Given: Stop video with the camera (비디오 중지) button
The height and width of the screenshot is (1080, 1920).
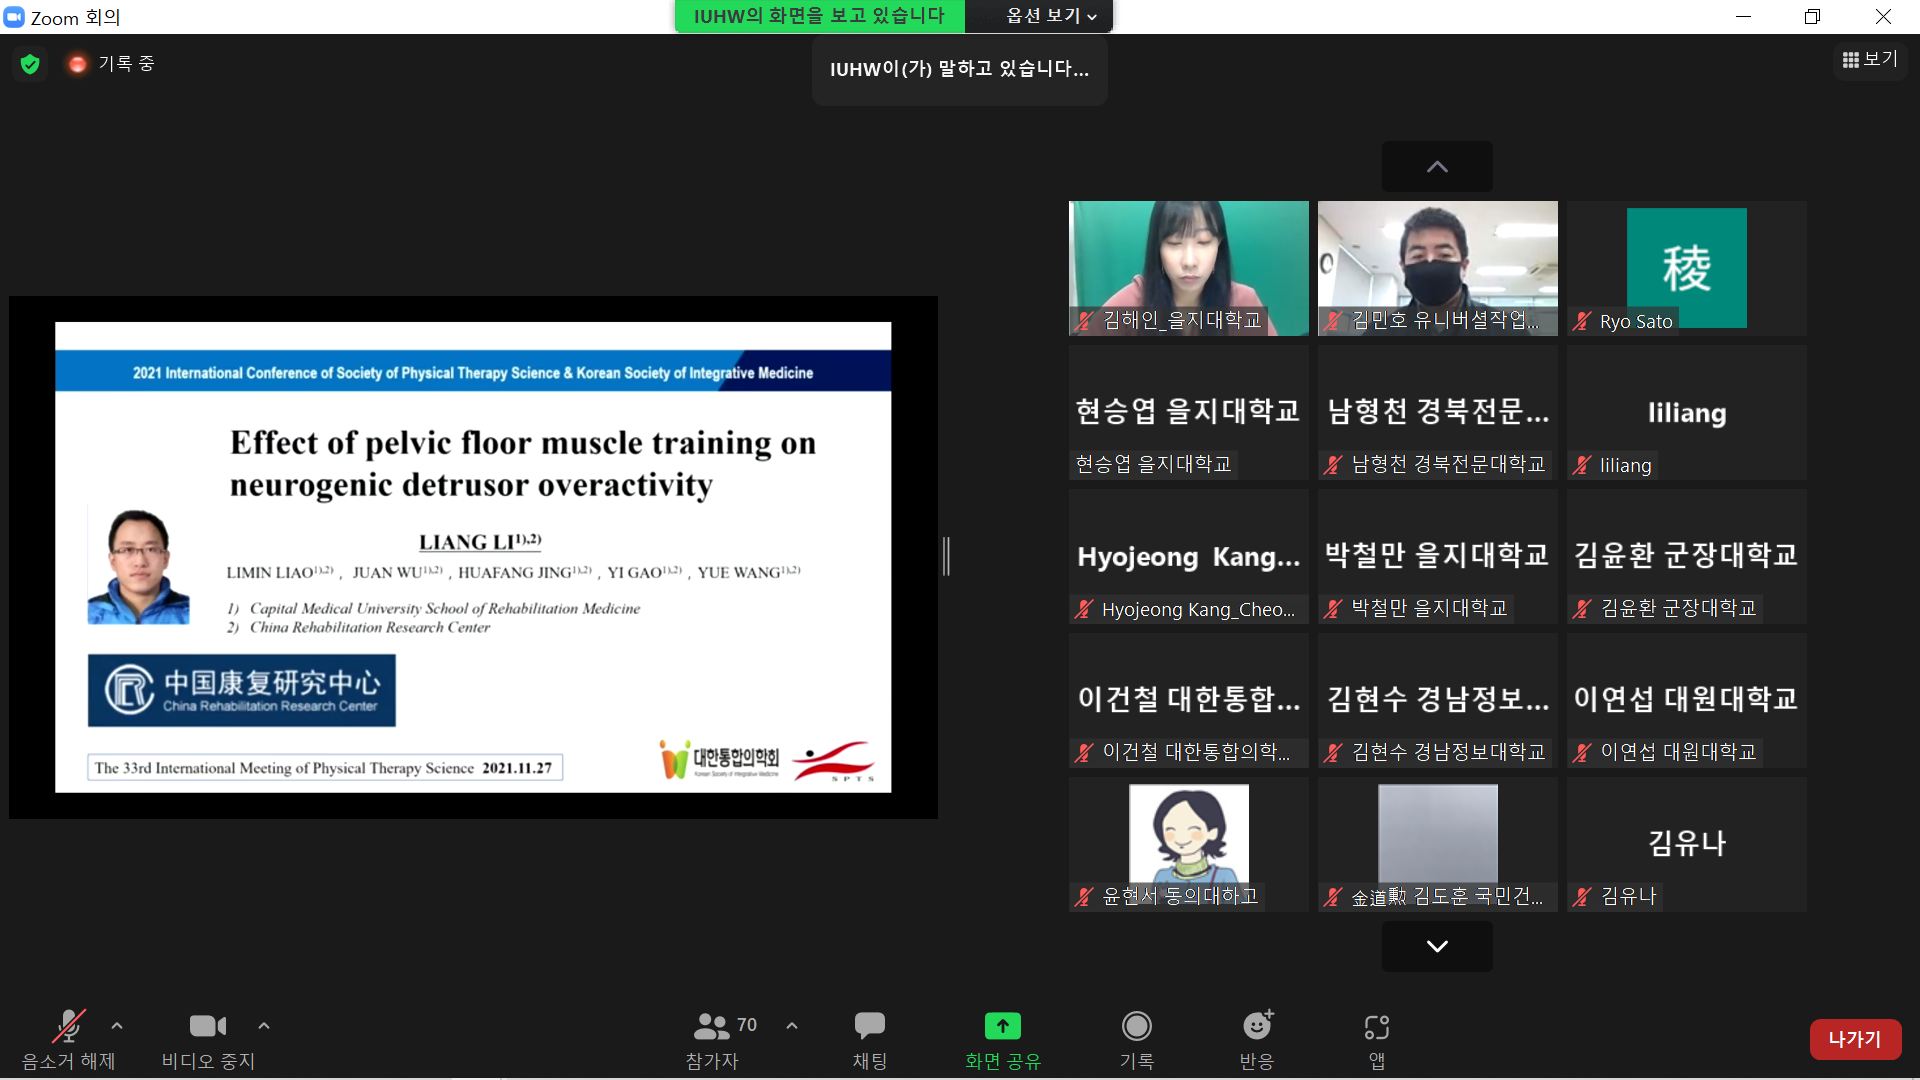Looking at the screenshot, I should tap(208, 1027).
